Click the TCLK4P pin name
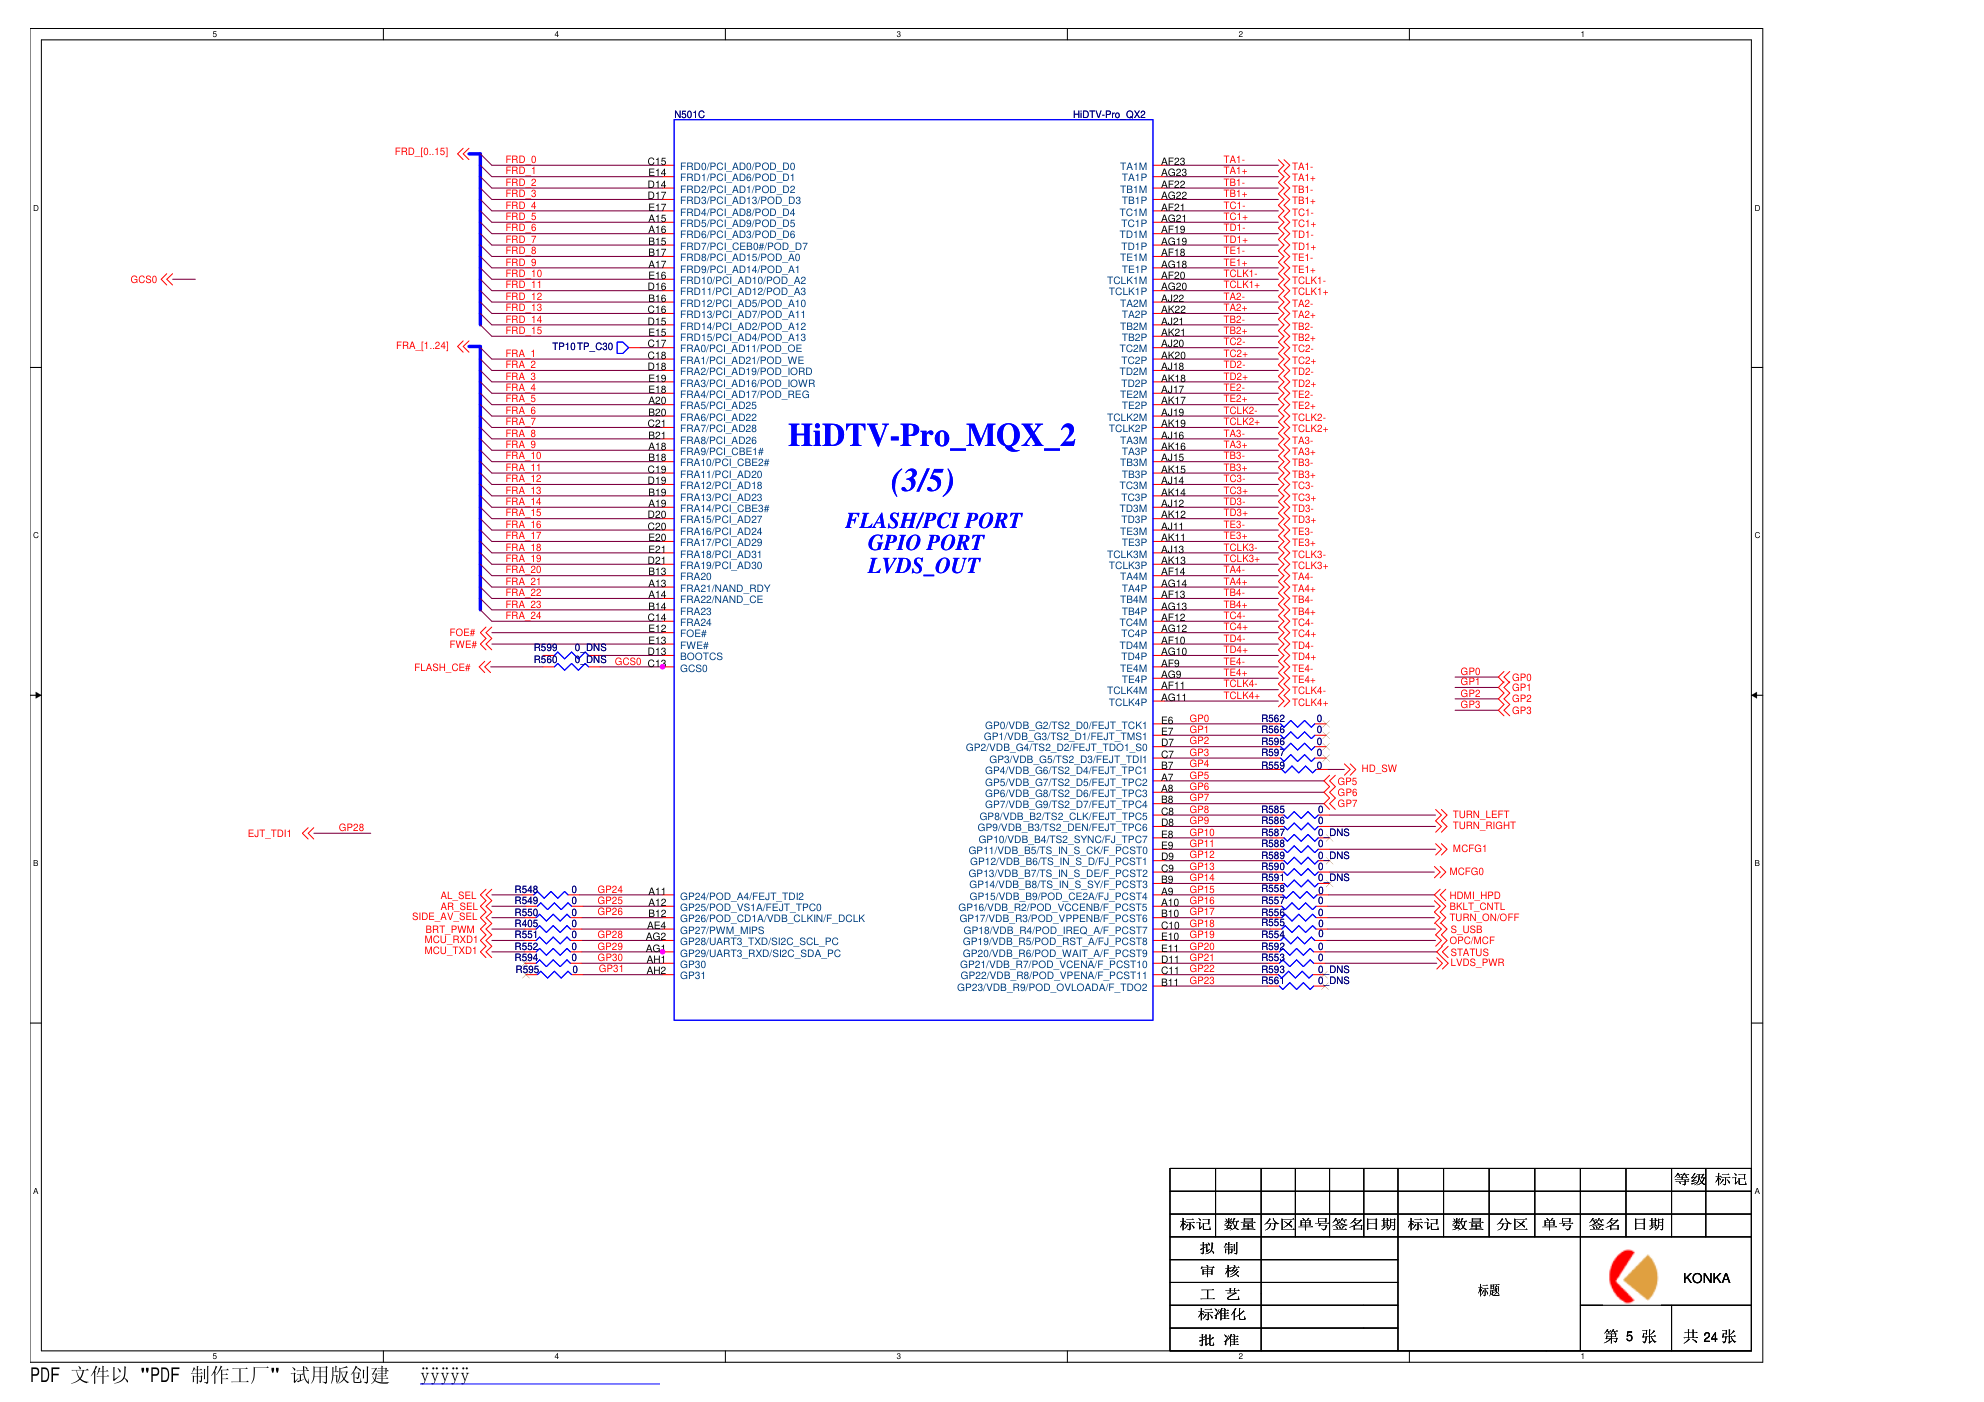Viewport: 1984px width, 1402px height. click(x=1127, y=703)
